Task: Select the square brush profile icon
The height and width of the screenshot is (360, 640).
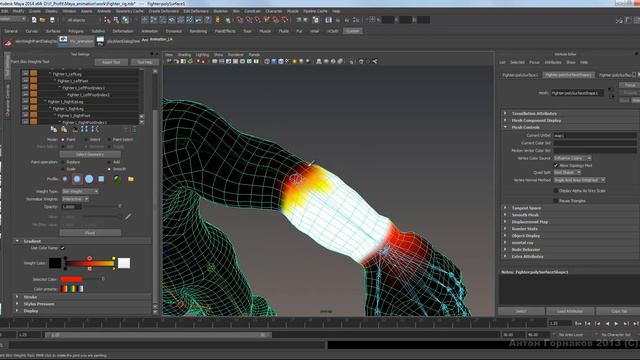Action: click(x=101, y=179)
